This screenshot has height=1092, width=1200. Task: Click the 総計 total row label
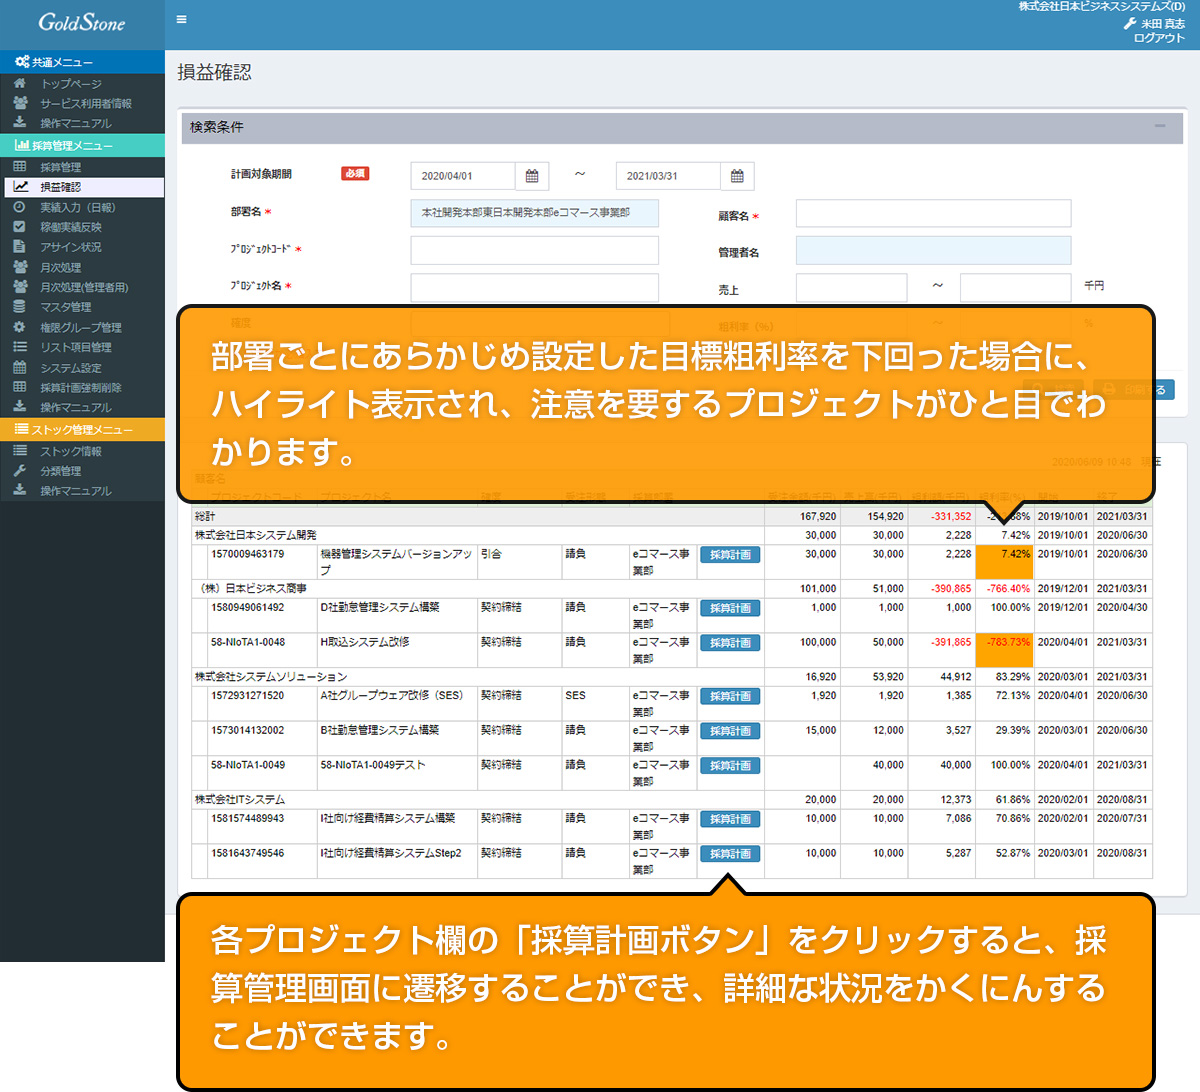[x=205, y=517]
